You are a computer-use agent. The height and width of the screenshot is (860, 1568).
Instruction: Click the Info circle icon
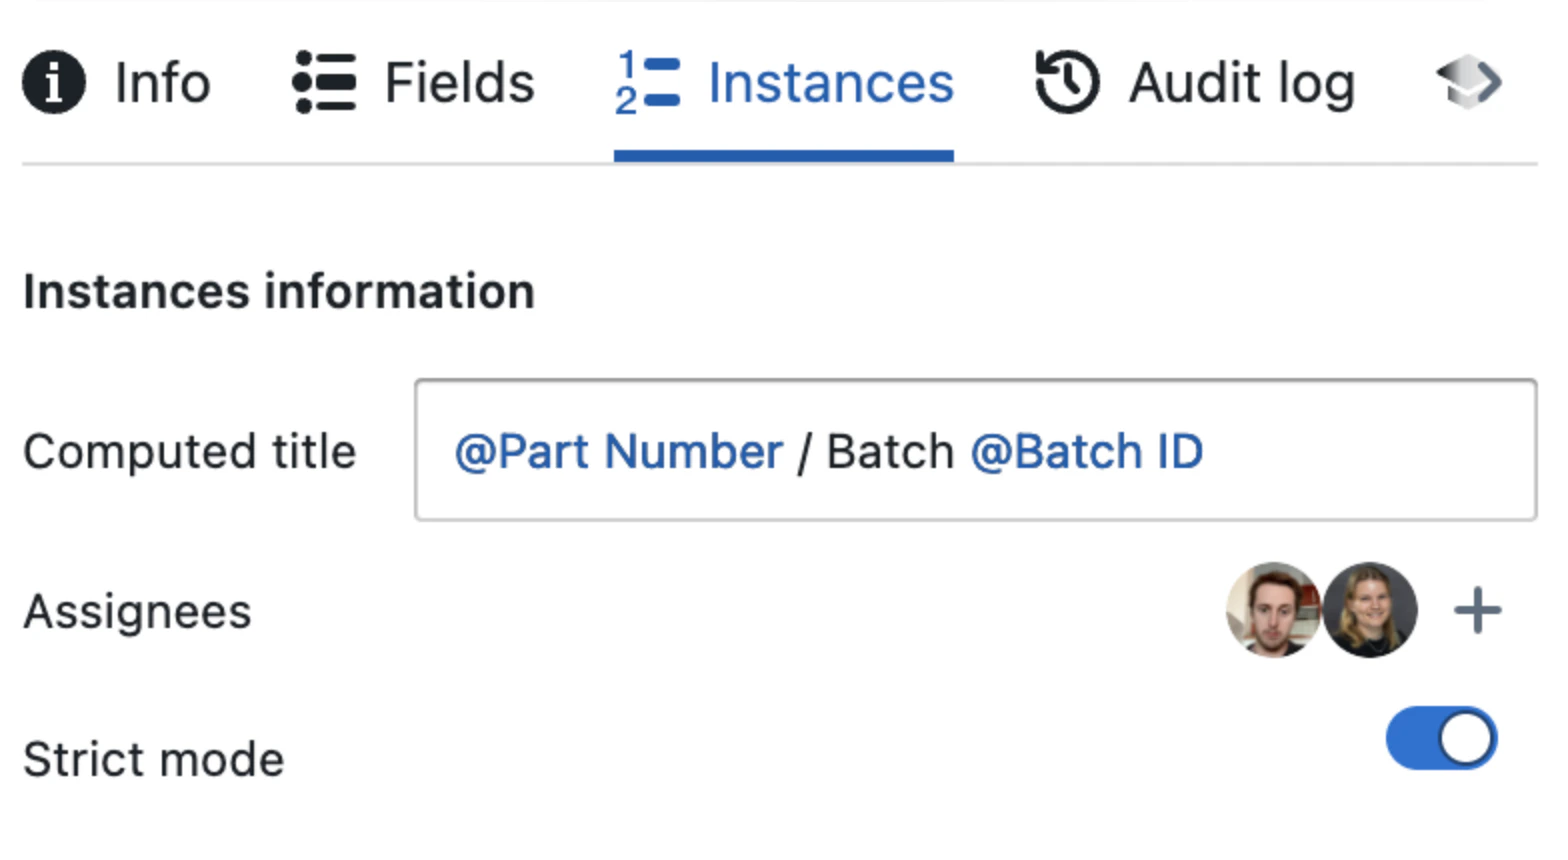[x=54, y=82]
